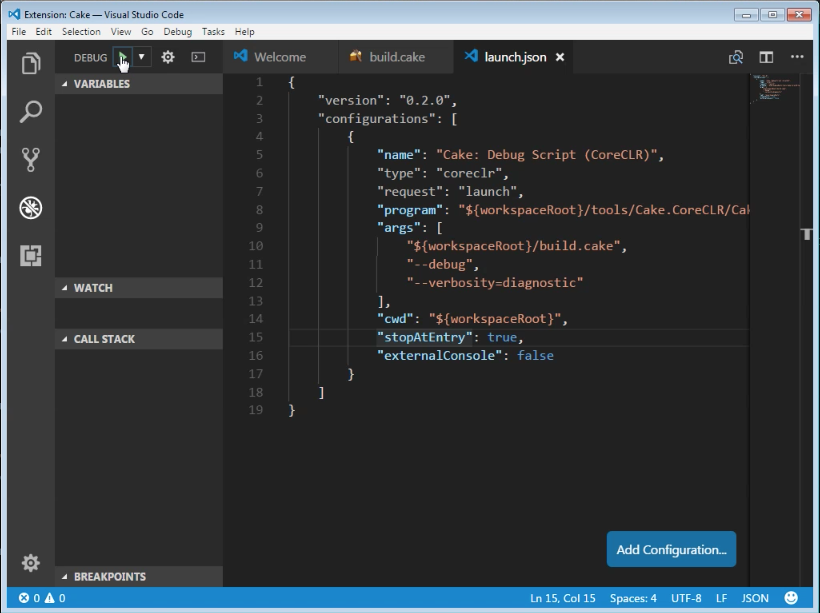This screenshot has height=613, width=820.
Task: Change encoding via UTF-8 status item
Action: click(686, 598)
